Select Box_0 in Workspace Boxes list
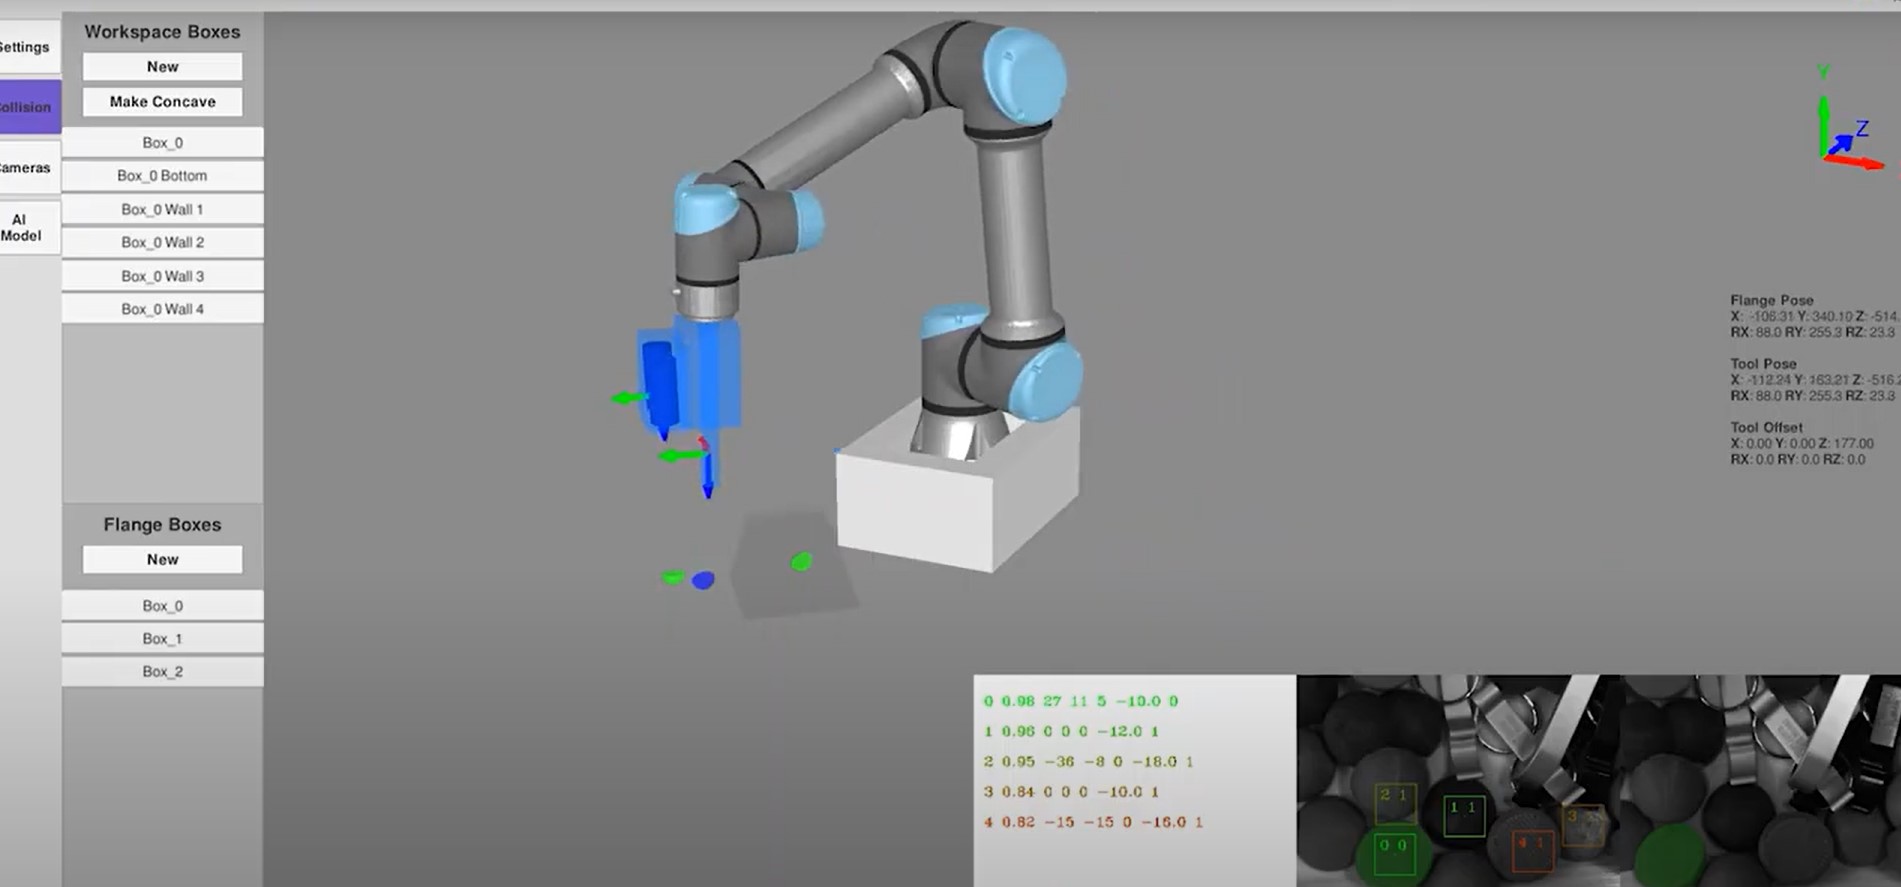This screenshot has width=1901, height=887. tap(162, 143)
